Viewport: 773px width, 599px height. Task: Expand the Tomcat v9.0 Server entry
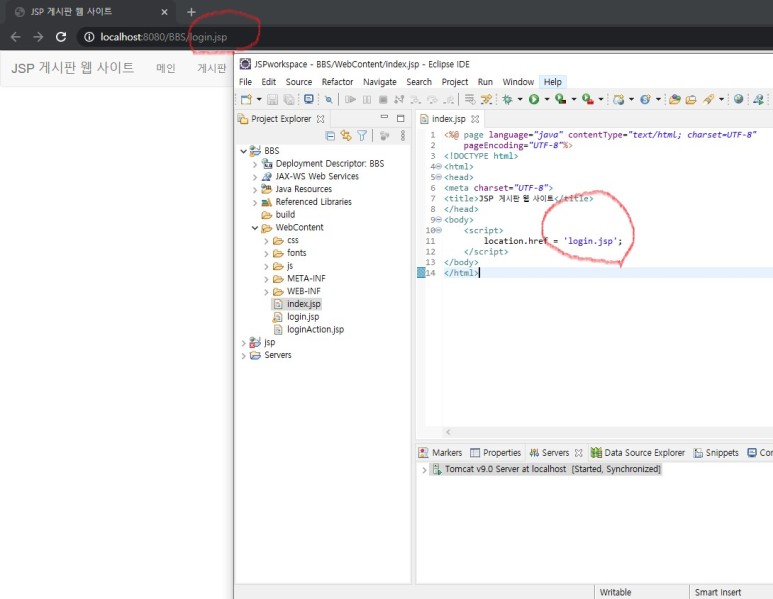coord(424,469)
